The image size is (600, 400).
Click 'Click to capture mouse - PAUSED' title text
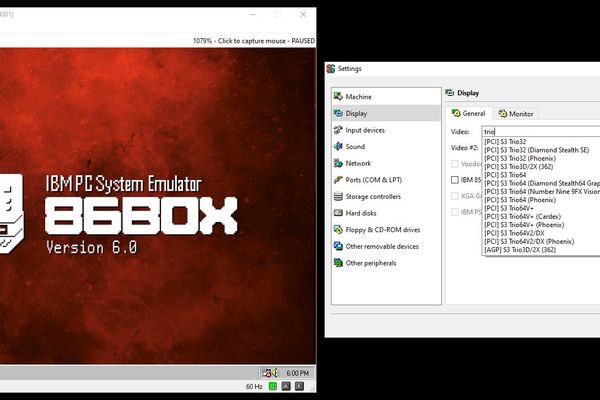tap(266, 41)
